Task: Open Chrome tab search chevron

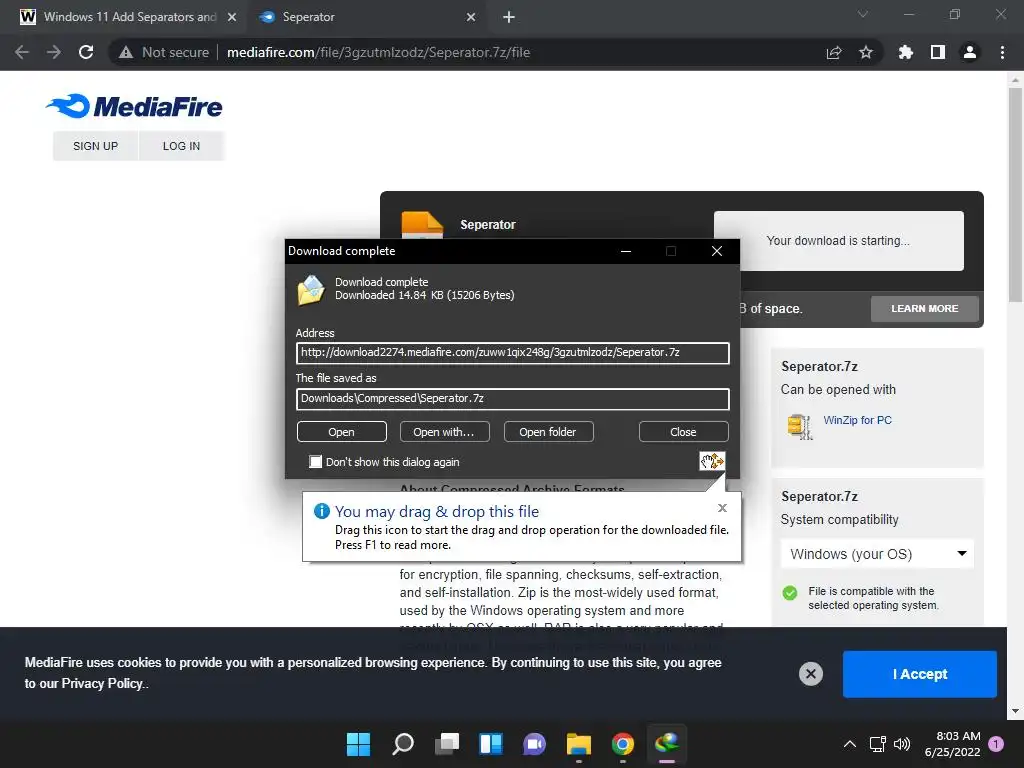Action: (x=863, y=14)
